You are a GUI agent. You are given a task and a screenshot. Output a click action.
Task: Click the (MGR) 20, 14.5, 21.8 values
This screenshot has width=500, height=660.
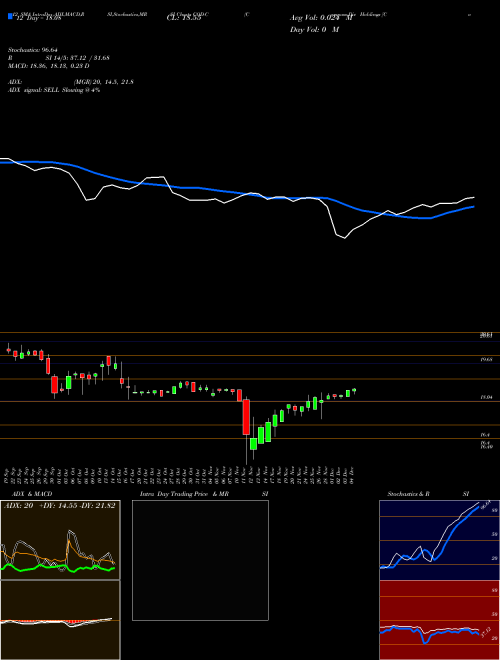tap(104, 82)
